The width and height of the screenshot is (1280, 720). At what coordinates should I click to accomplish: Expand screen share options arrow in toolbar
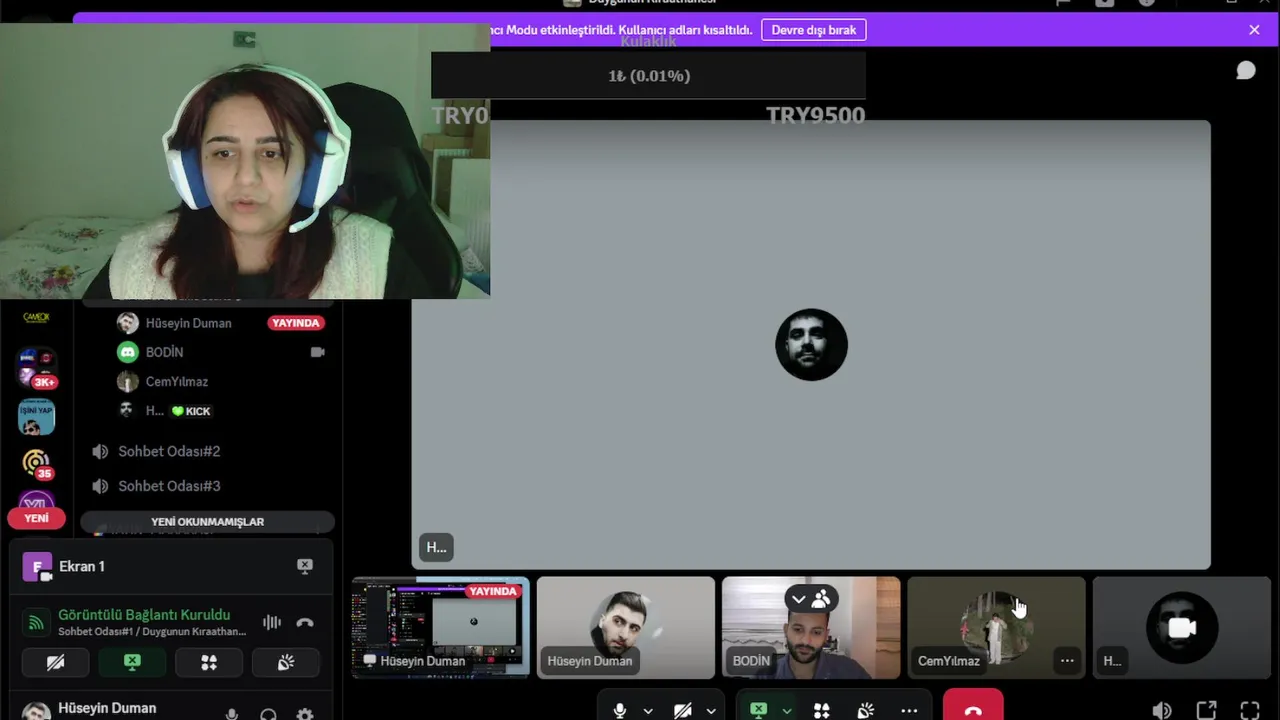click(x=787, y=710)
